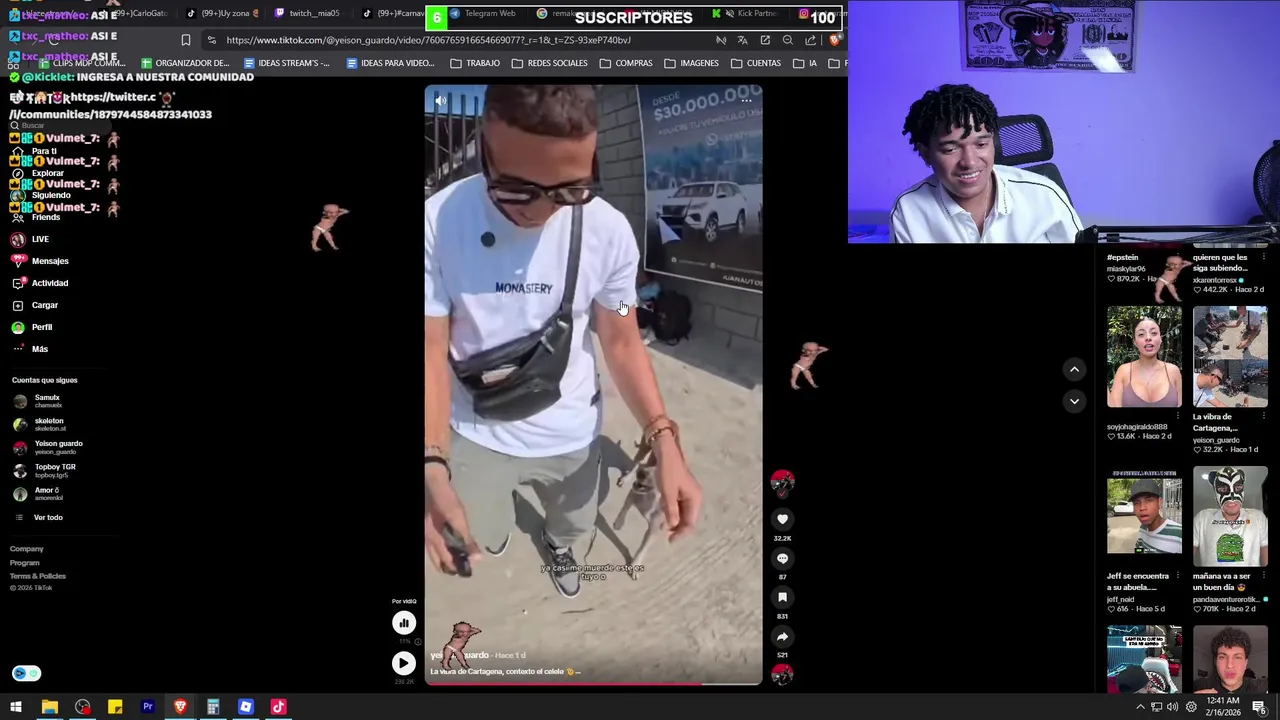1280x720 pixels.
Task: Open Actividad in the TikTok sidebar
Action: 40,283
